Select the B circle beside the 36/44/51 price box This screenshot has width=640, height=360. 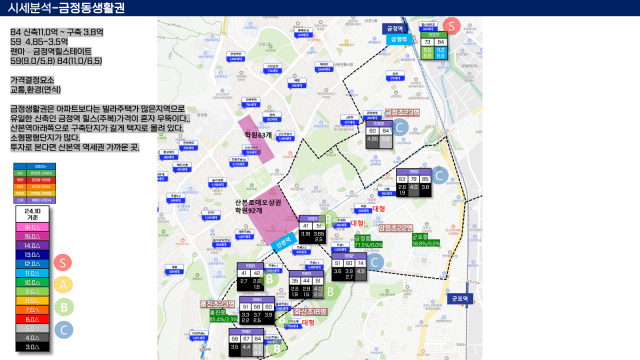[331, 291]
